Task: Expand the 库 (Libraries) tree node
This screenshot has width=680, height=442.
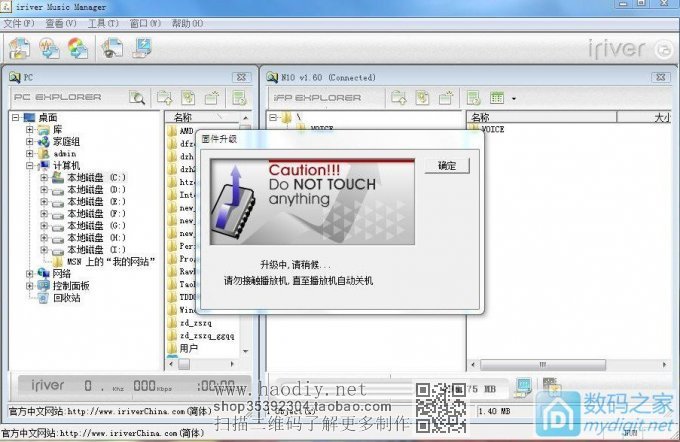Action: coord(30,129)
